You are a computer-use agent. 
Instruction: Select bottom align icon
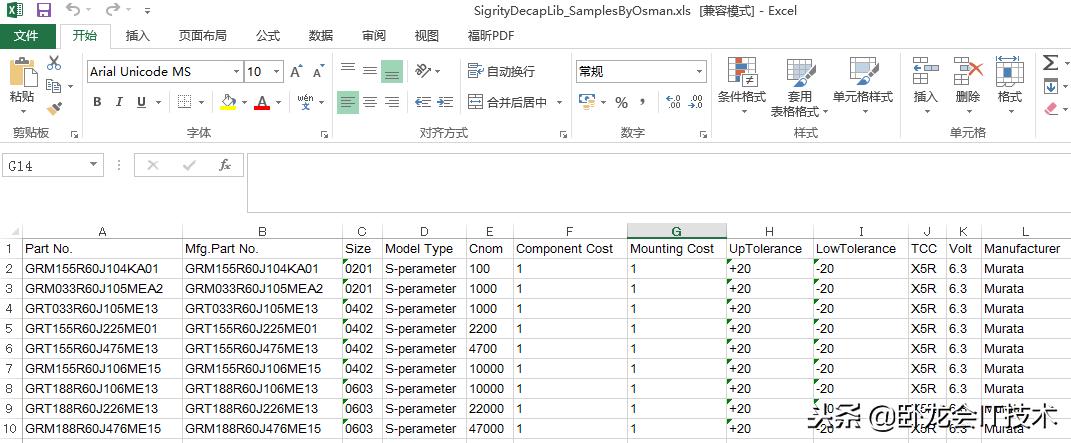click(x=391, y=71)
